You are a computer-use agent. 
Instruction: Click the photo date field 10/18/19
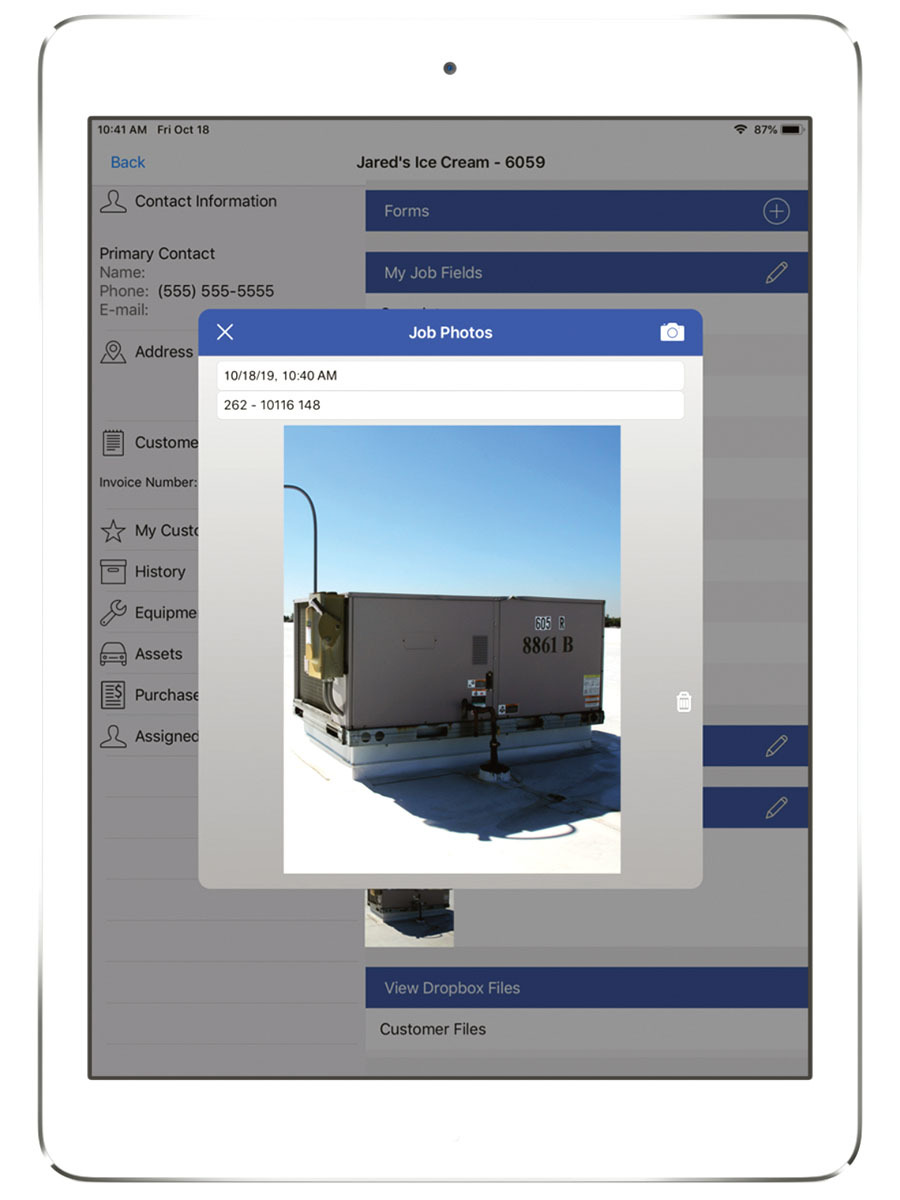450,376
